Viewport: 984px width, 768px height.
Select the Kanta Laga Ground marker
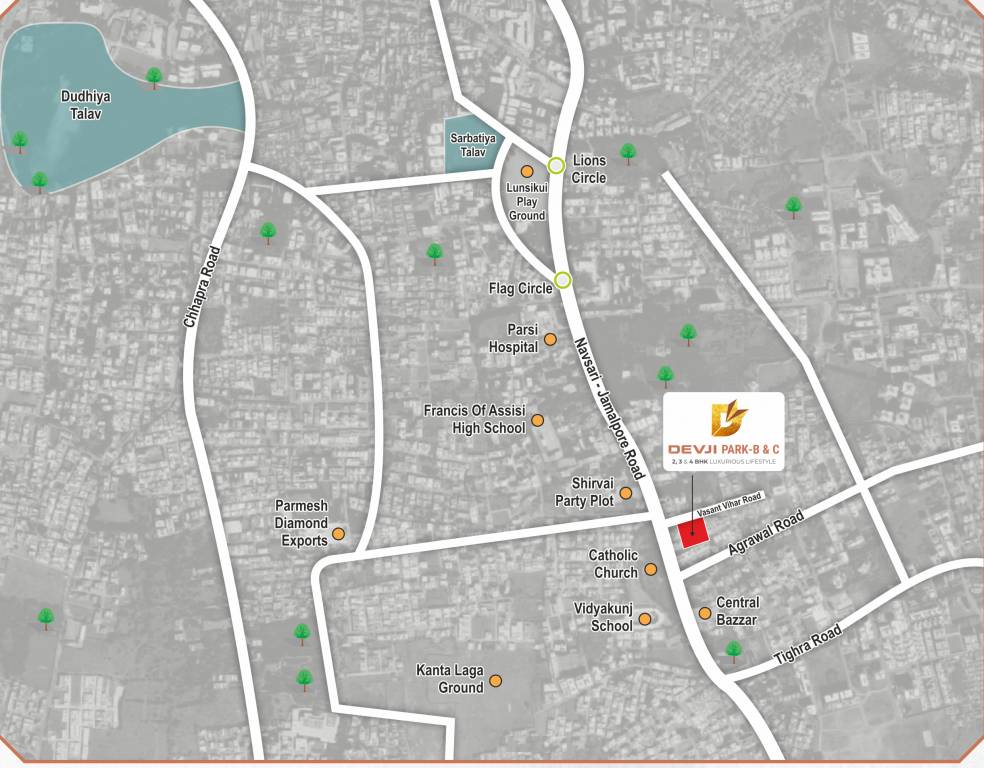pyautogui.click(x=497, y=681)
